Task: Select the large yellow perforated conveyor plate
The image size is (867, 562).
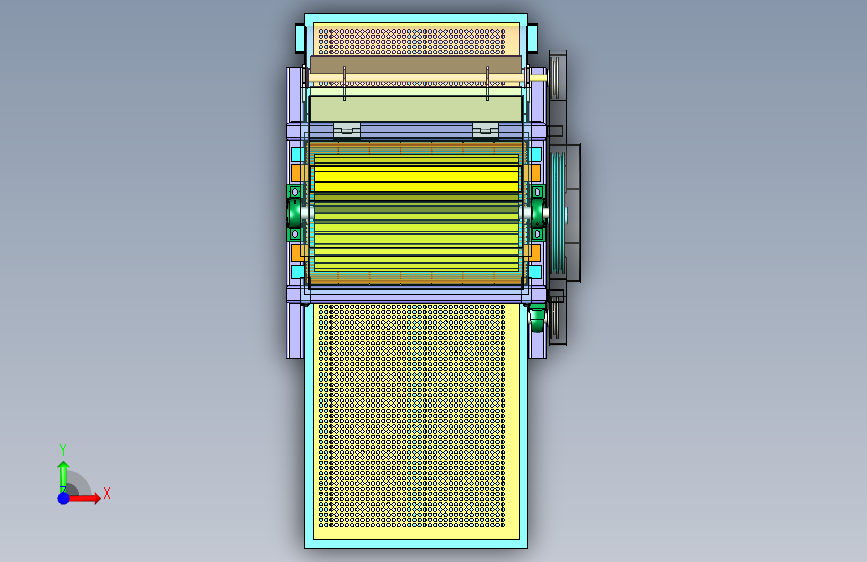Action: tap(416, 420)
